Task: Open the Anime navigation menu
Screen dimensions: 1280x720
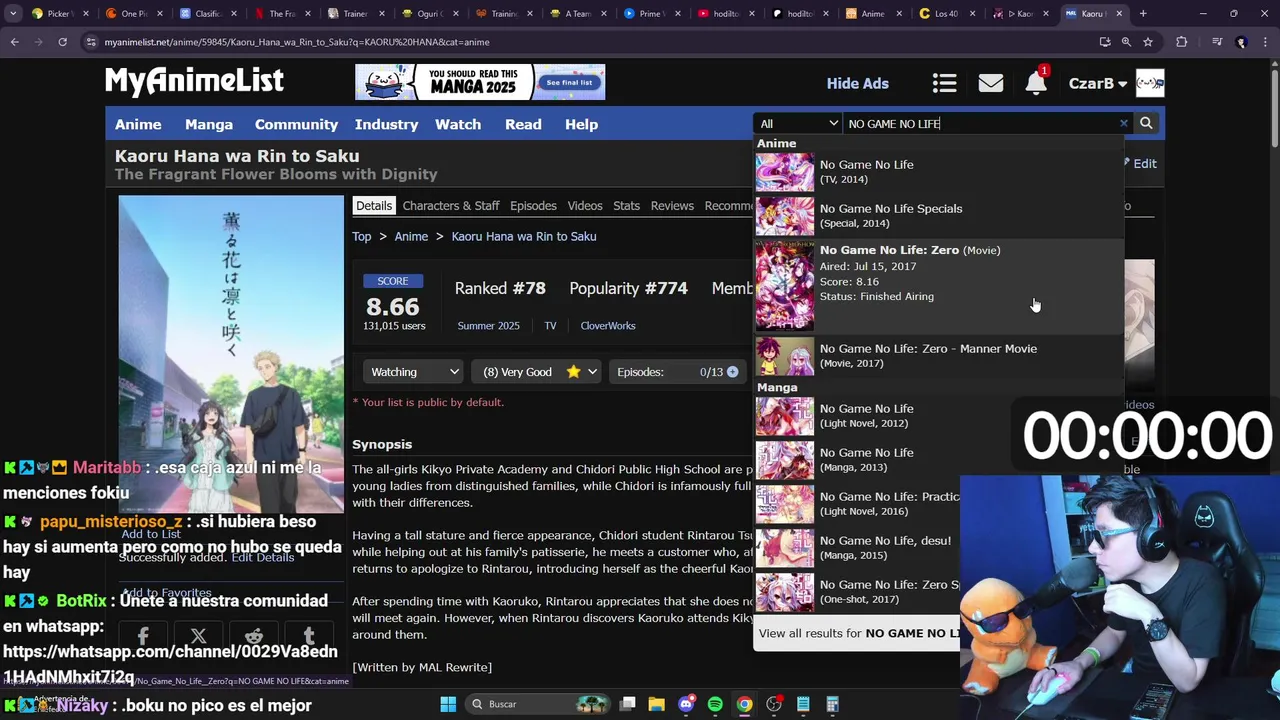Action: [x=138, y=124]
